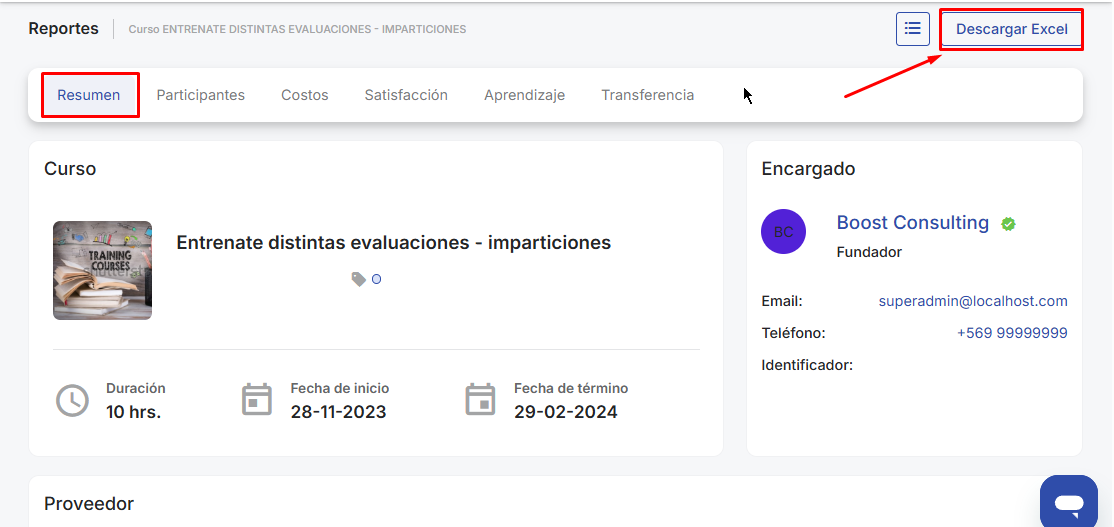Open the Costos tab
This screenshot has height=527, width=1114.
305,95
